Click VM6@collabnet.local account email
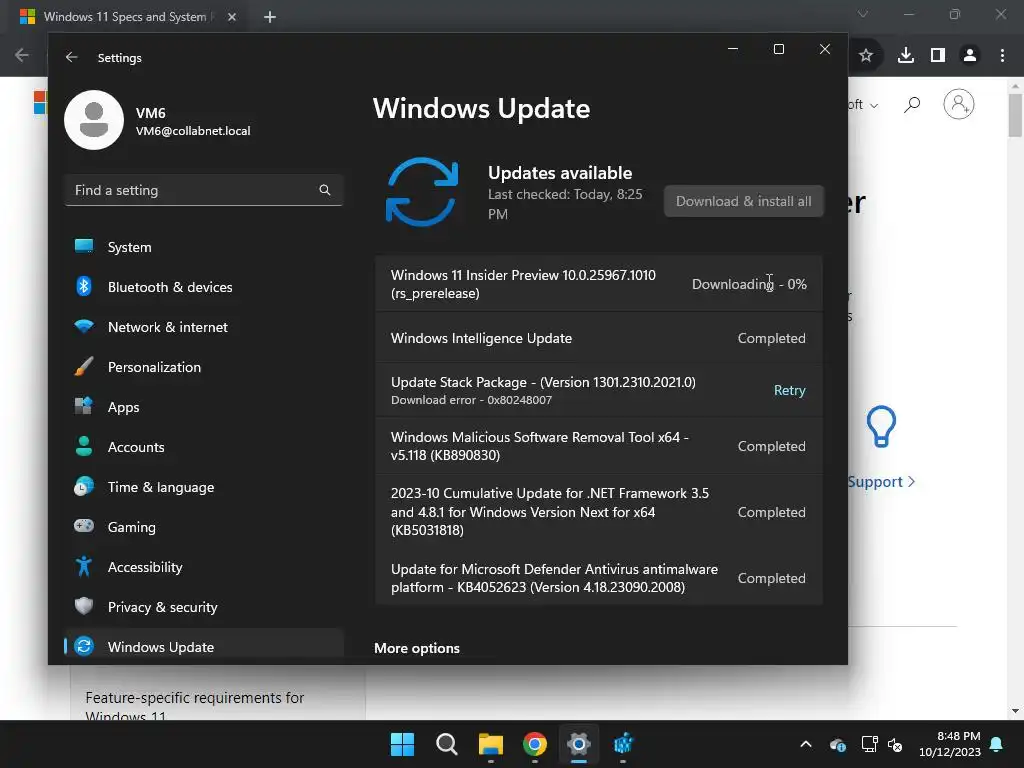This screenshot has height=768, width=1024. click(193, 131)
